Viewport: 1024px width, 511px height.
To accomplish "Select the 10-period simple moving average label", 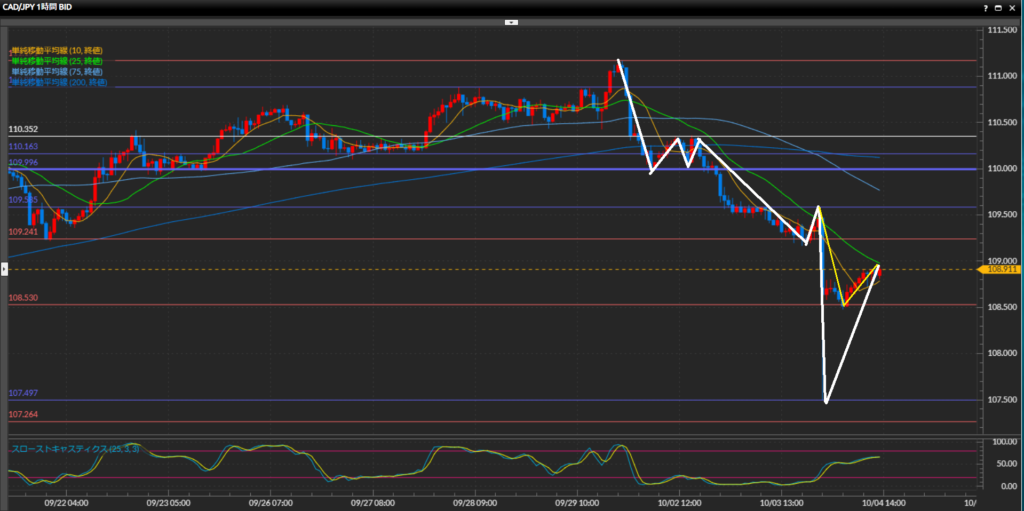I will pyautogui.click(x=57, y=50).
